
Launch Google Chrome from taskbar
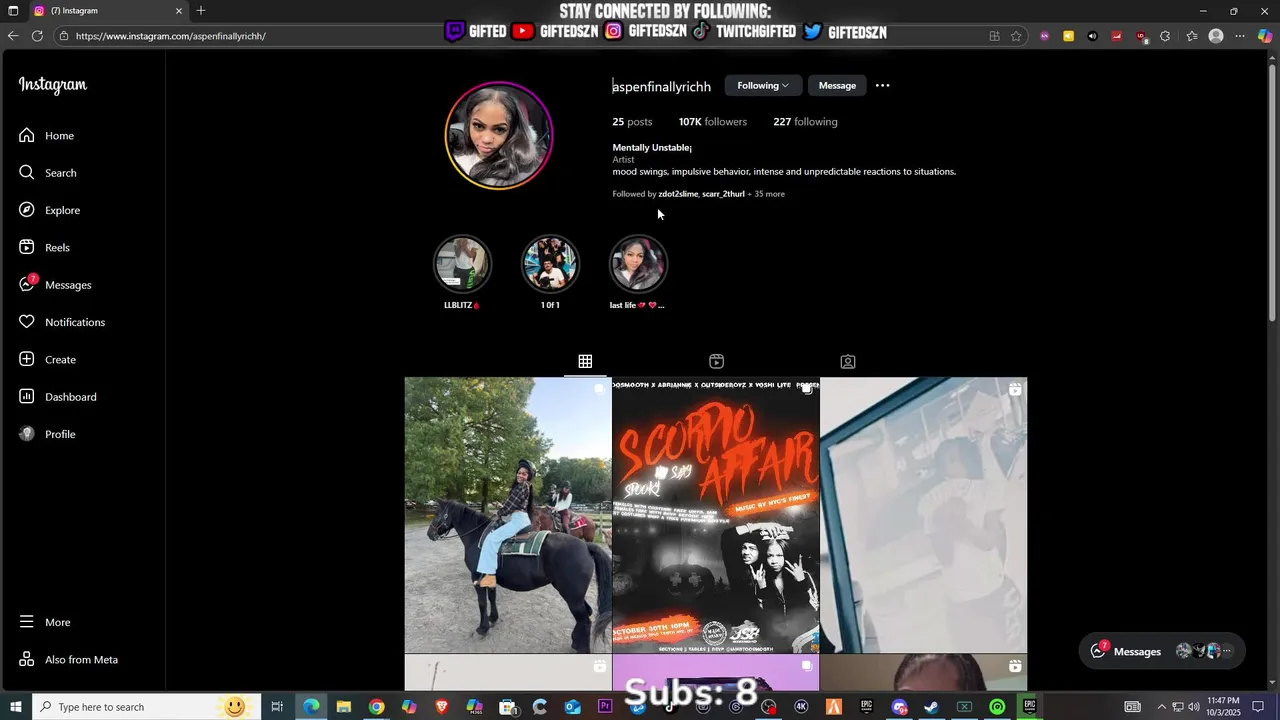pyautogui.click(x=376, y=707)
